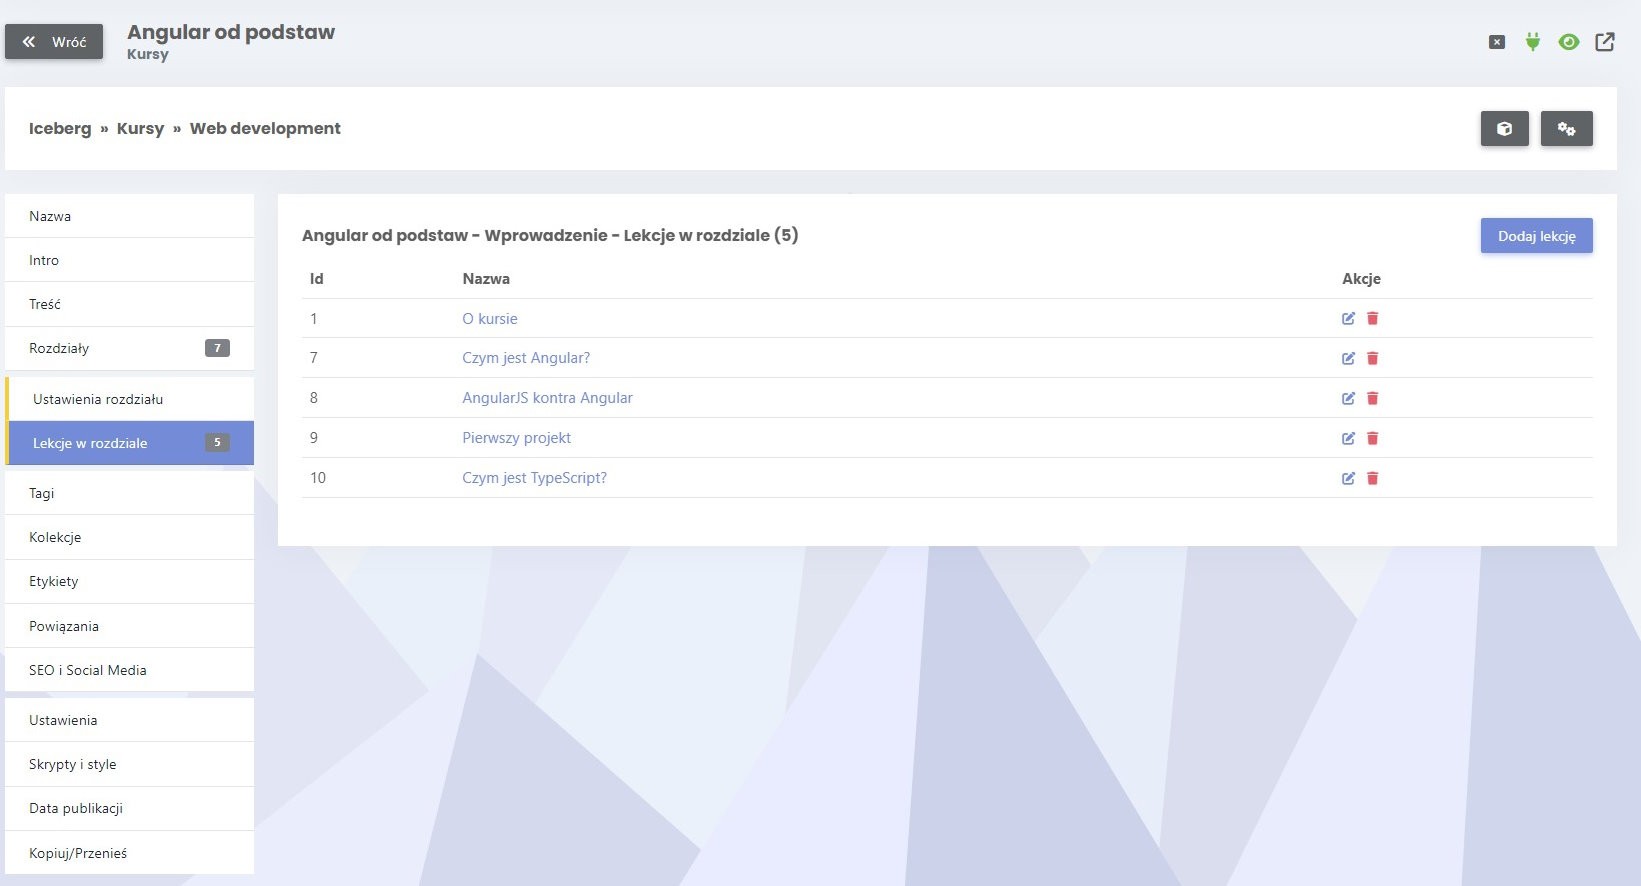Image resolution: width=1641 pixels, height=886 pixels.
Task: Click the Wróć back button
Action: (x=54, y=42)
